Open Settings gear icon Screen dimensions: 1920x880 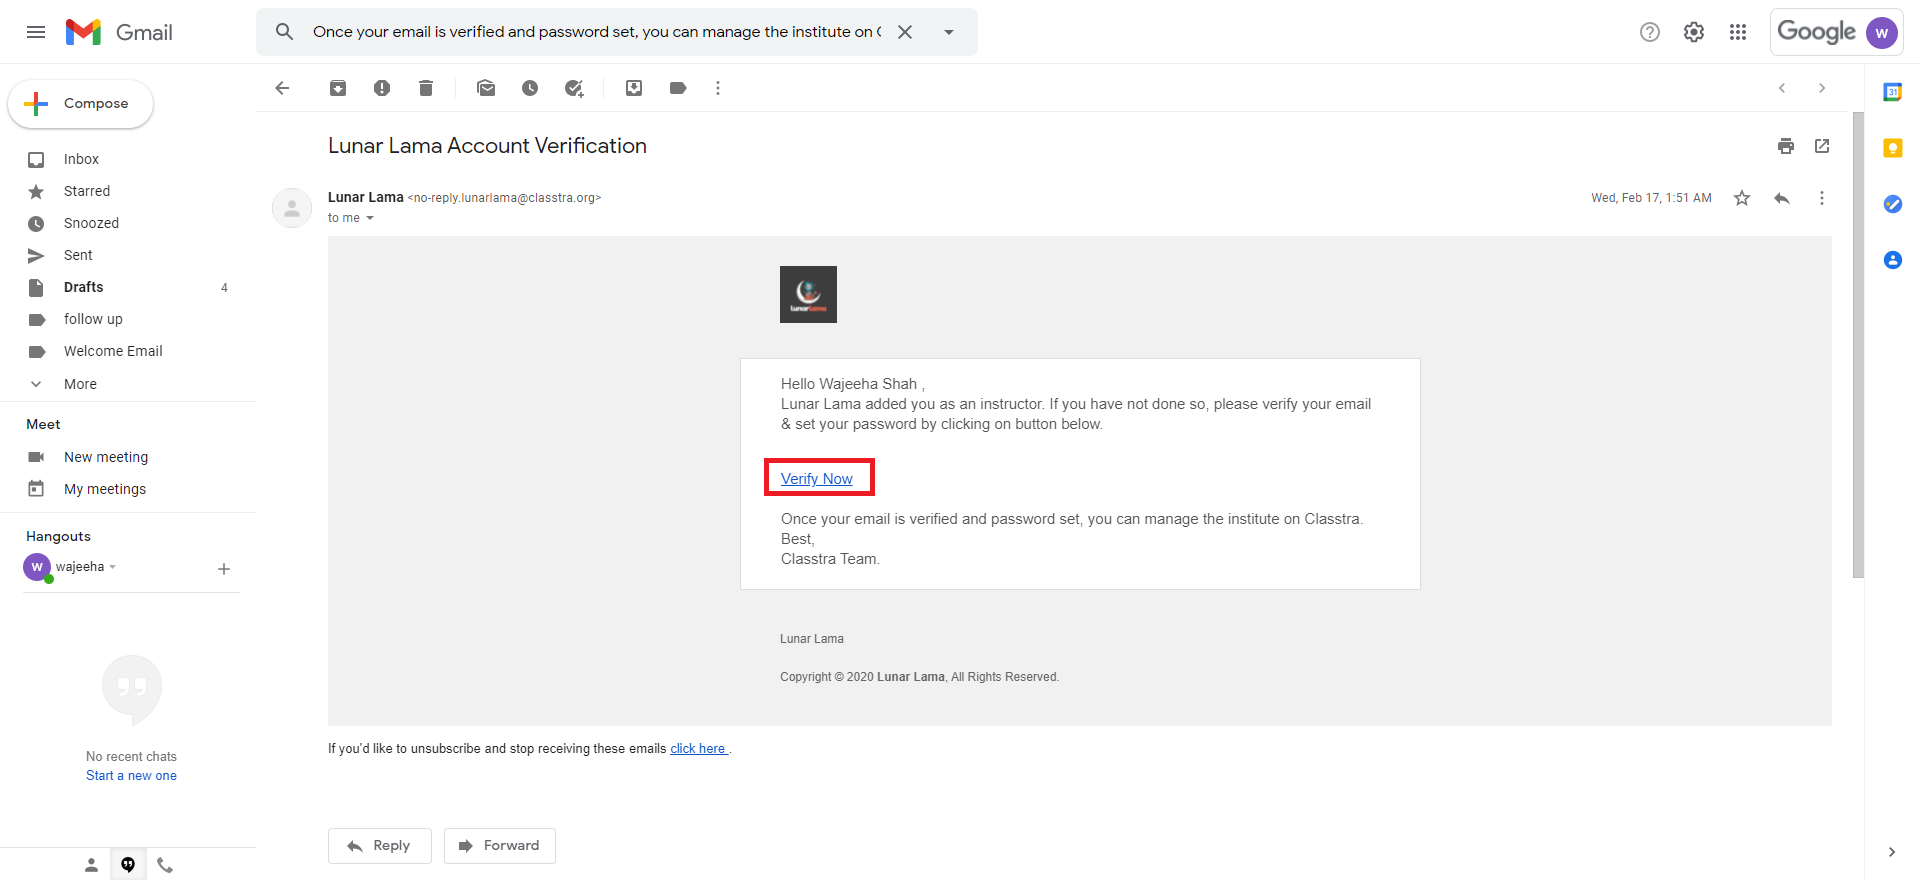tap(1694, 32)
